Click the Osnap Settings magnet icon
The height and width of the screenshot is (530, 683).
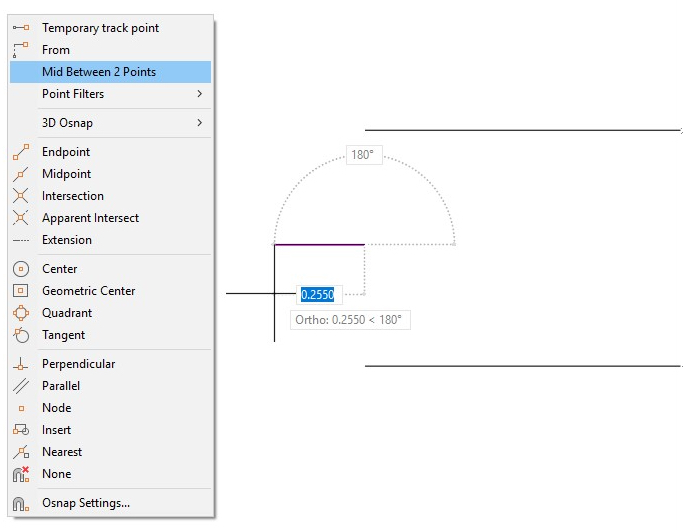click(21, 503)
